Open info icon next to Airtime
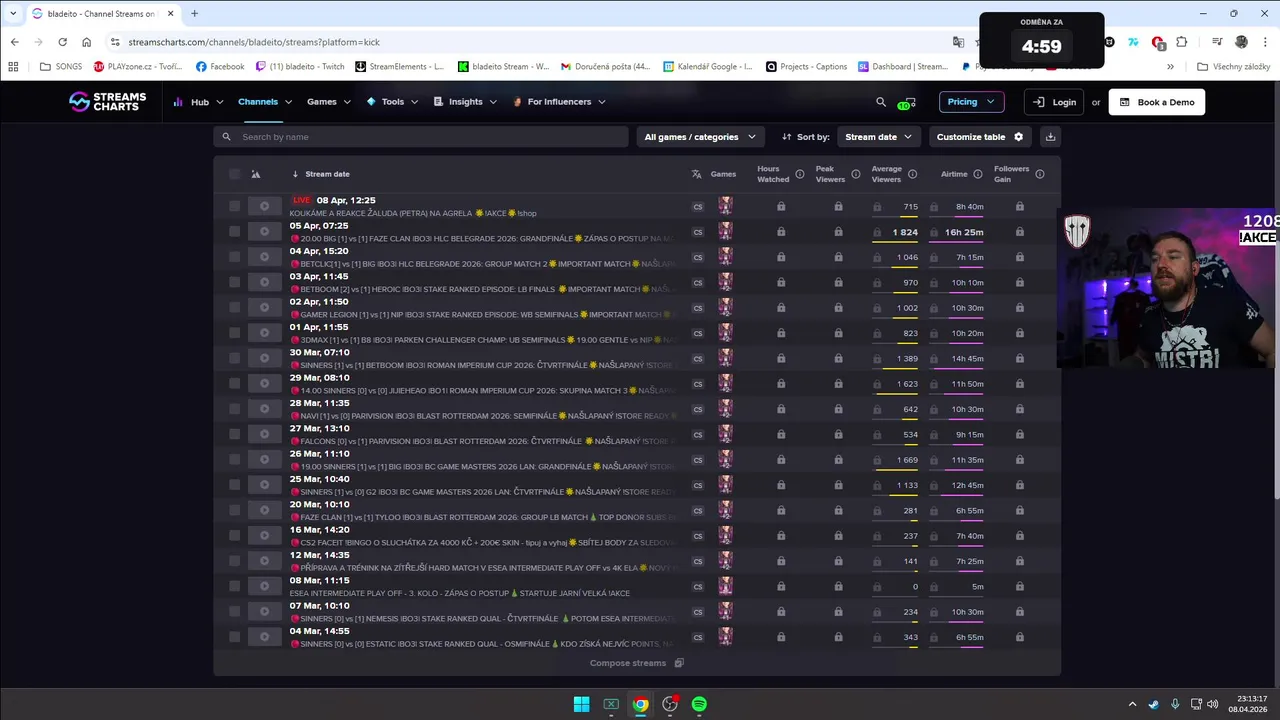The image size is (1280, 720). click(x=977, y=174)
